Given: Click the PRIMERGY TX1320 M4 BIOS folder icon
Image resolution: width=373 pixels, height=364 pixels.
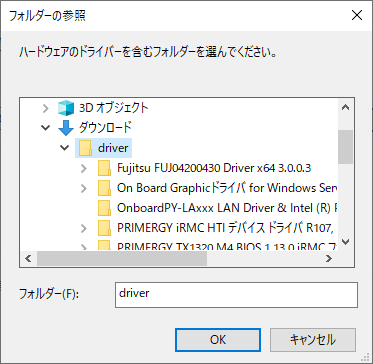Looking at the screenshot, I should click(104, 246).
